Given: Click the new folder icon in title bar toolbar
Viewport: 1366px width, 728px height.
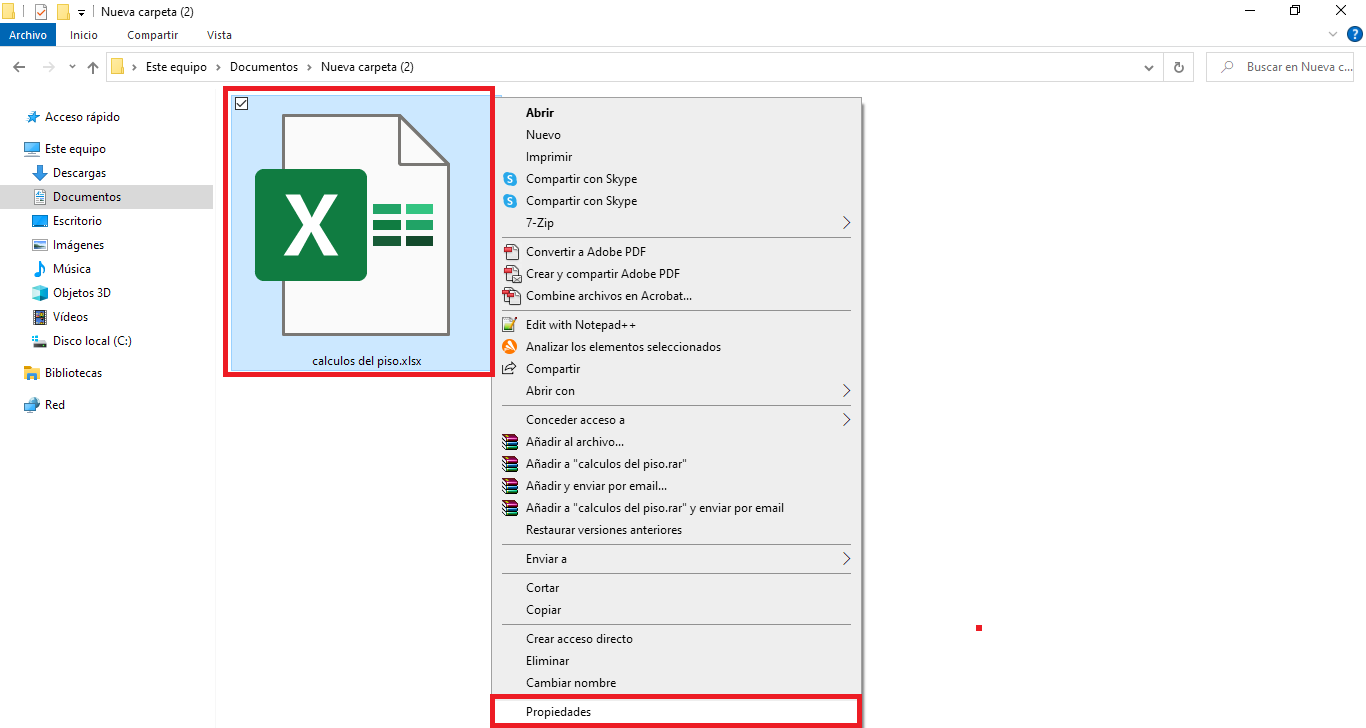Looking at the screenshot, I should (x=63, y=12).
